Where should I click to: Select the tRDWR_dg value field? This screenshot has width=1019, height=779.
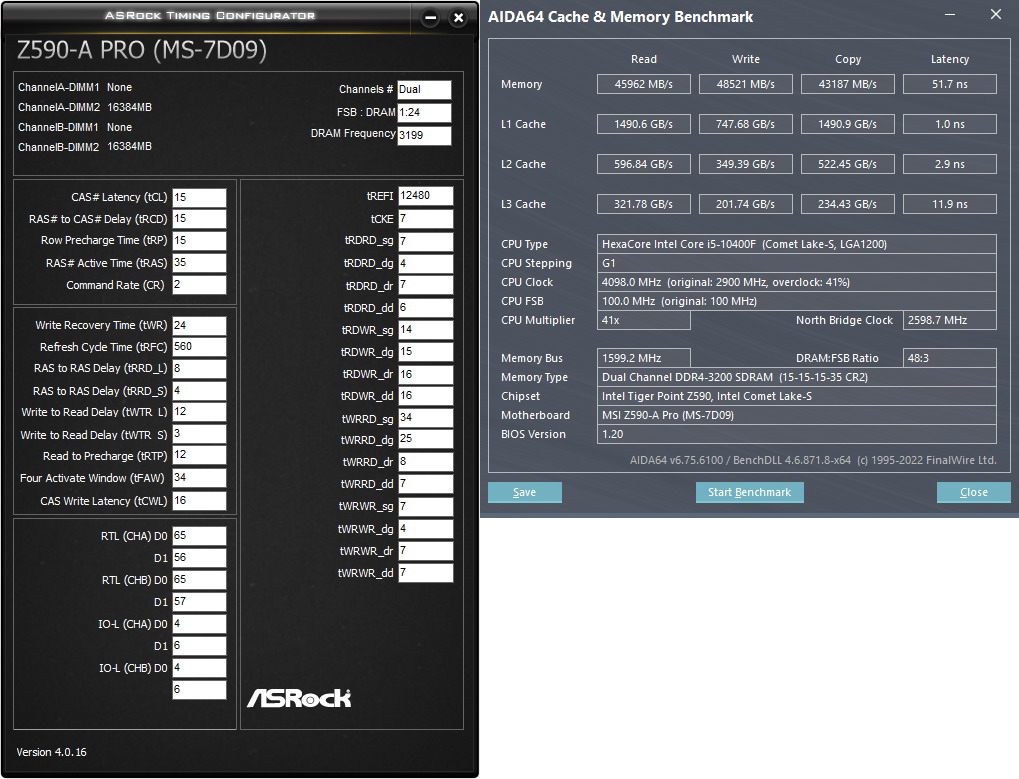tap(426, 351)
